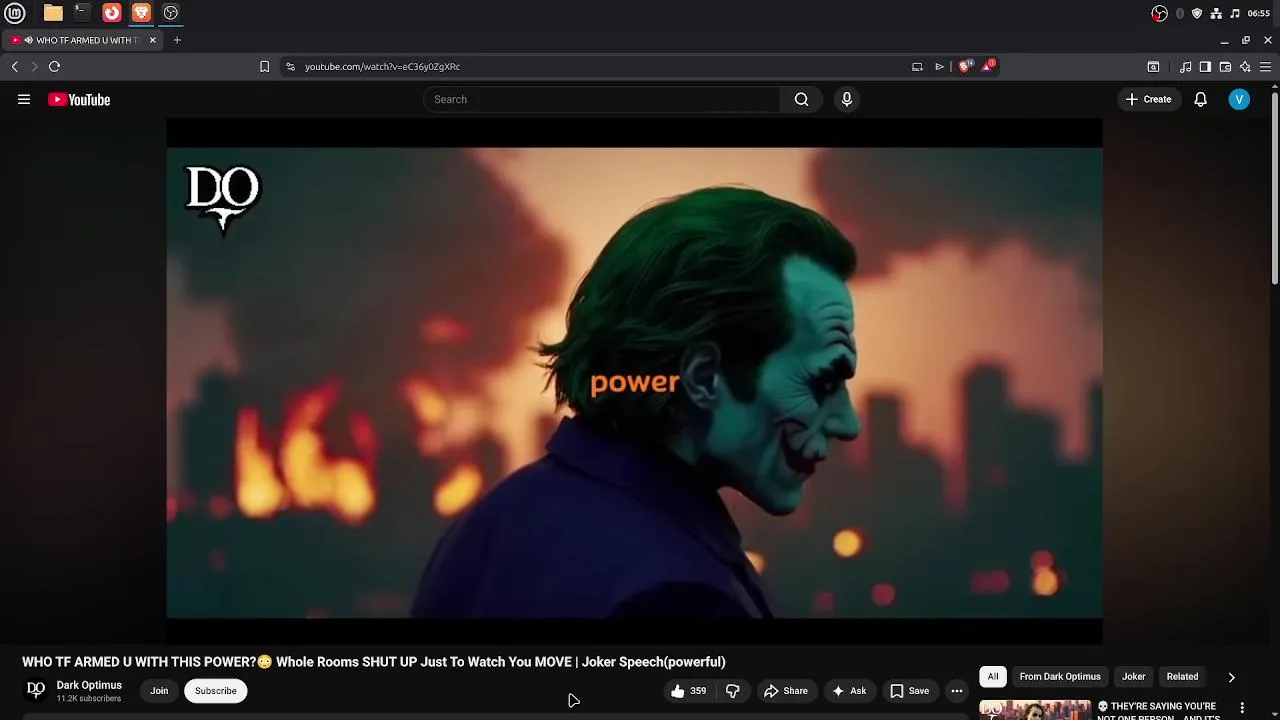Click the video player to pause
The height and width of the screenshot is (720, 1280).
point(634,382)
